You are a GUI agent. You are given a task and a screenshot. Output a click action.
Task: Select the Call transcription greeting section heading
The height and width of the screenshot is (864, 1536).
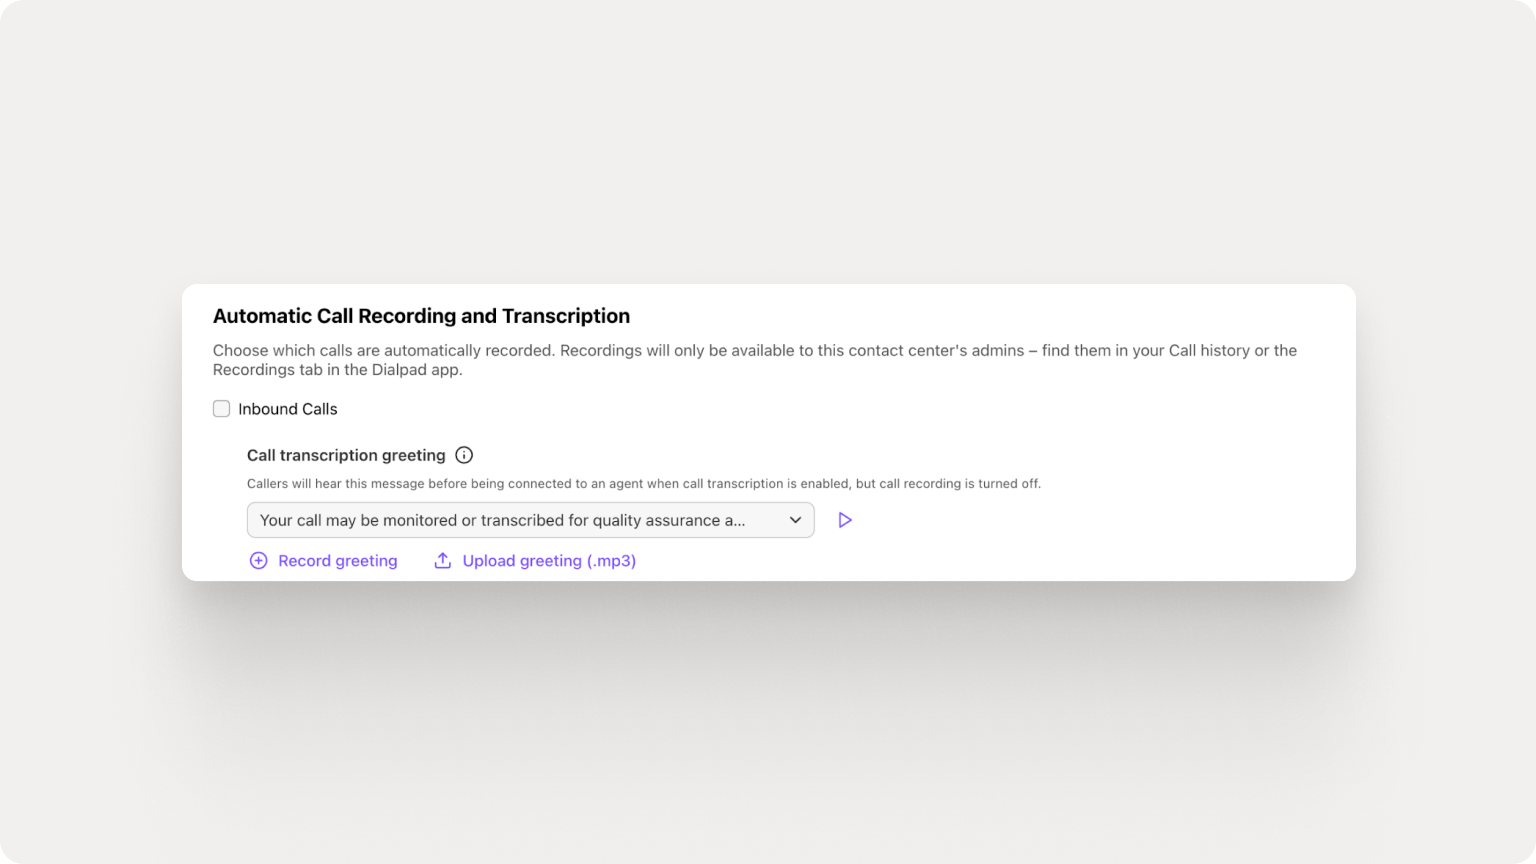tap(346, 455)
